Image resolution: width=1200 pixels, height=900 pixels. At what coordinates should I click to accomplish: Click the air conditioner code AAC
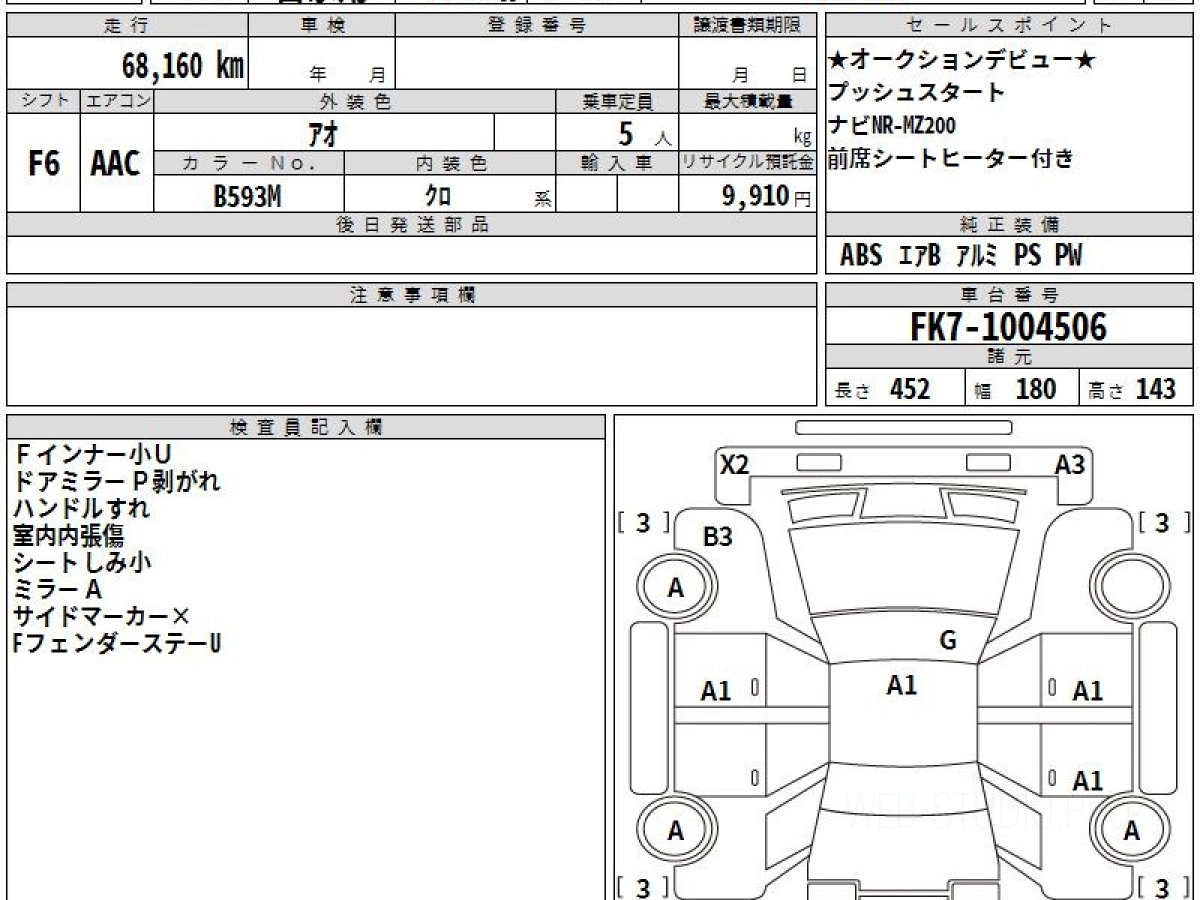(x=116, y=164)
